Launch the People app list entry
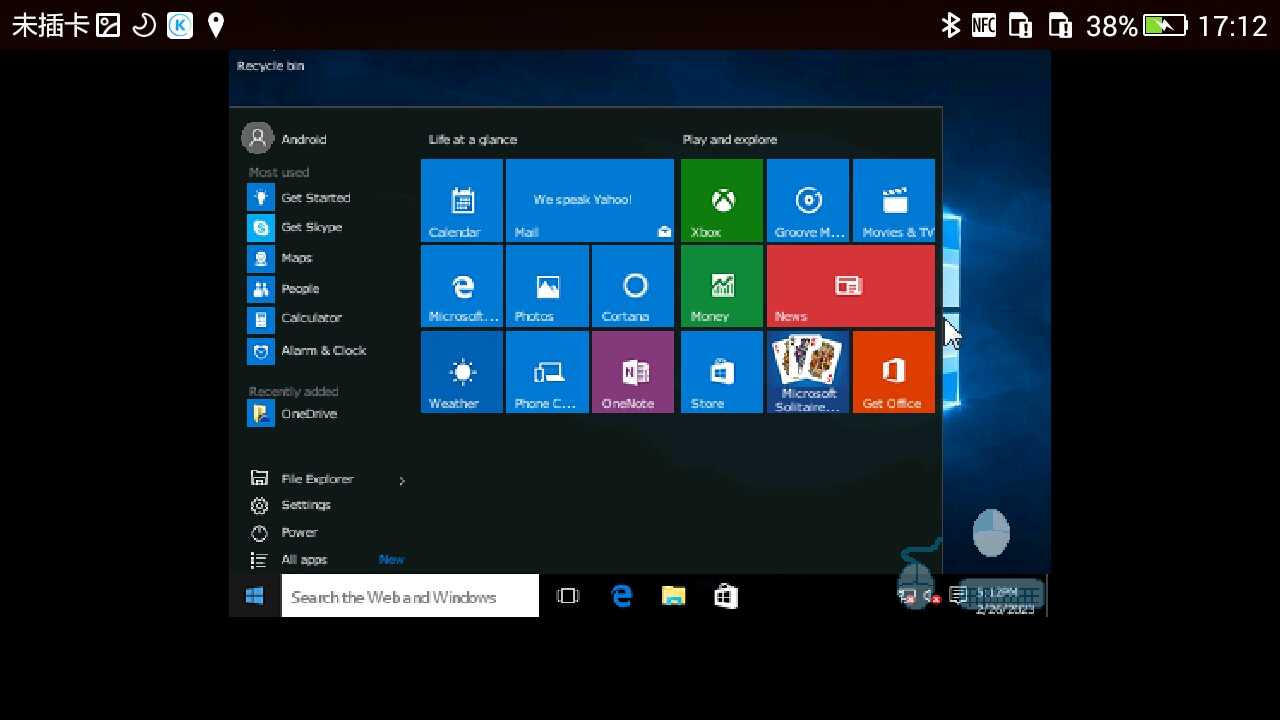Screen dimensions: 1280x720 284,289
